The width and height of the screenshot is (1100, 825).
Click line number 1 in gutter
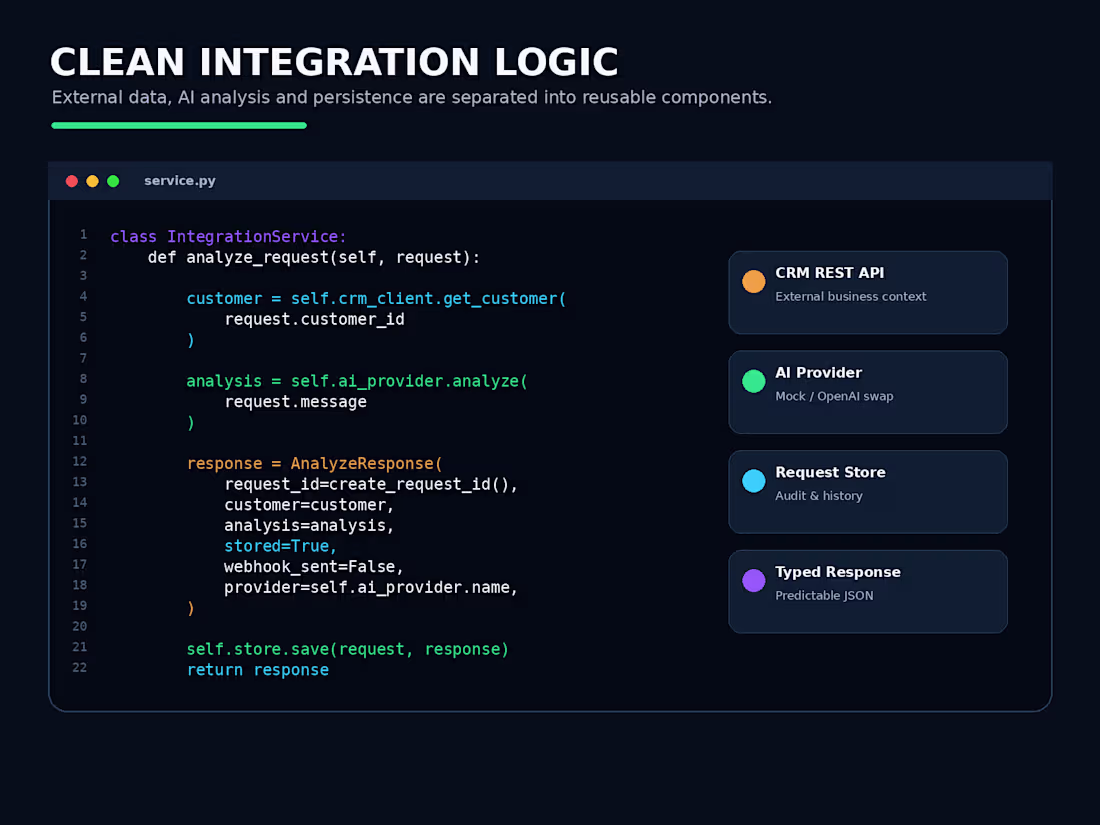tap(83, 234)
